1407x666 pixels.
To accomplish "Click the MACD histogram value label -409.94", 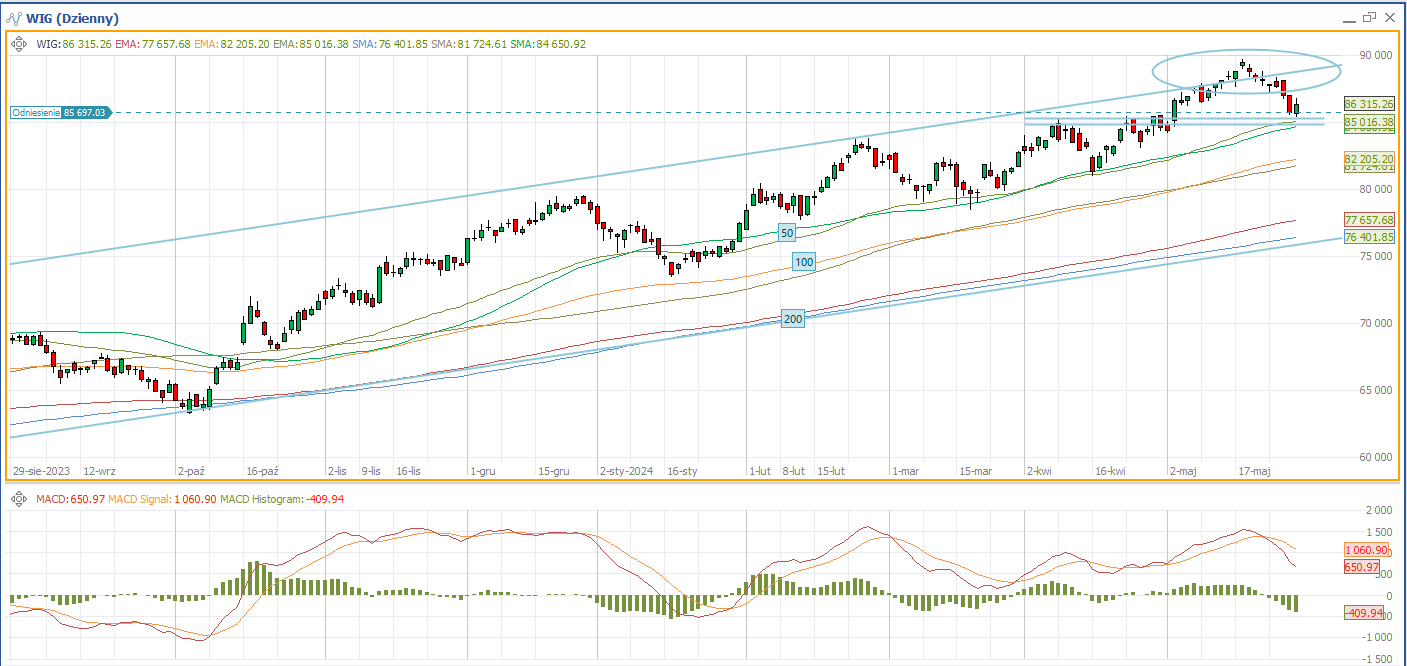I will (1363, 613).
